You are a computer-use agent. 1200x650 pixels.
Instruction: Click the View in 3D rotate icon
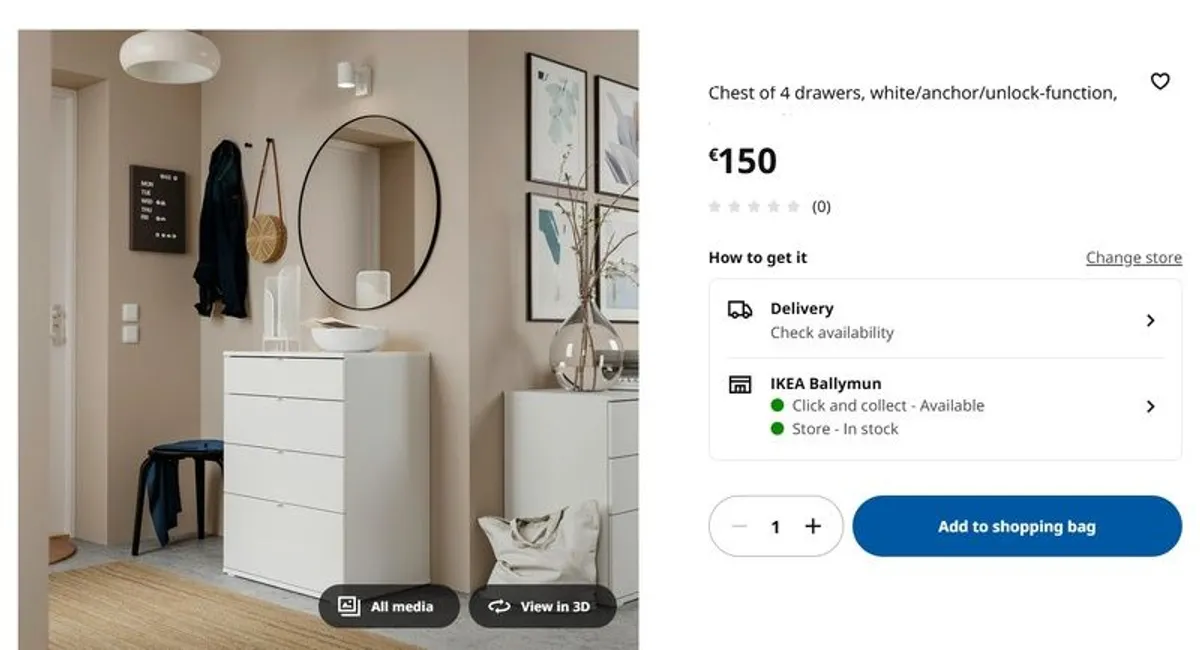pos(499,606)
